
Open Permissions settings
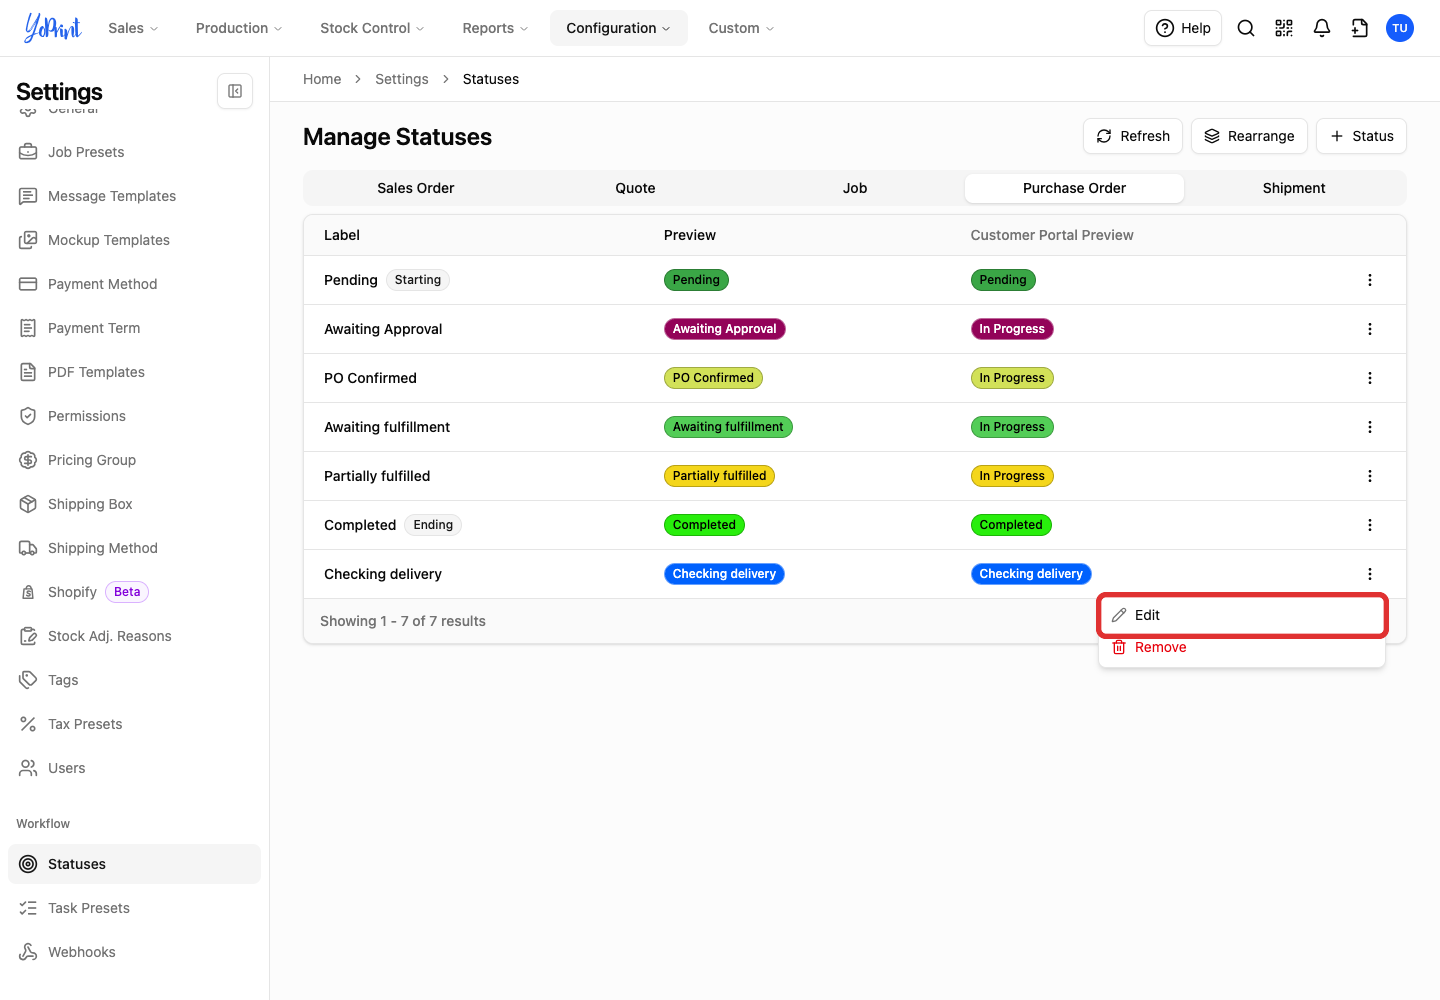134,416
